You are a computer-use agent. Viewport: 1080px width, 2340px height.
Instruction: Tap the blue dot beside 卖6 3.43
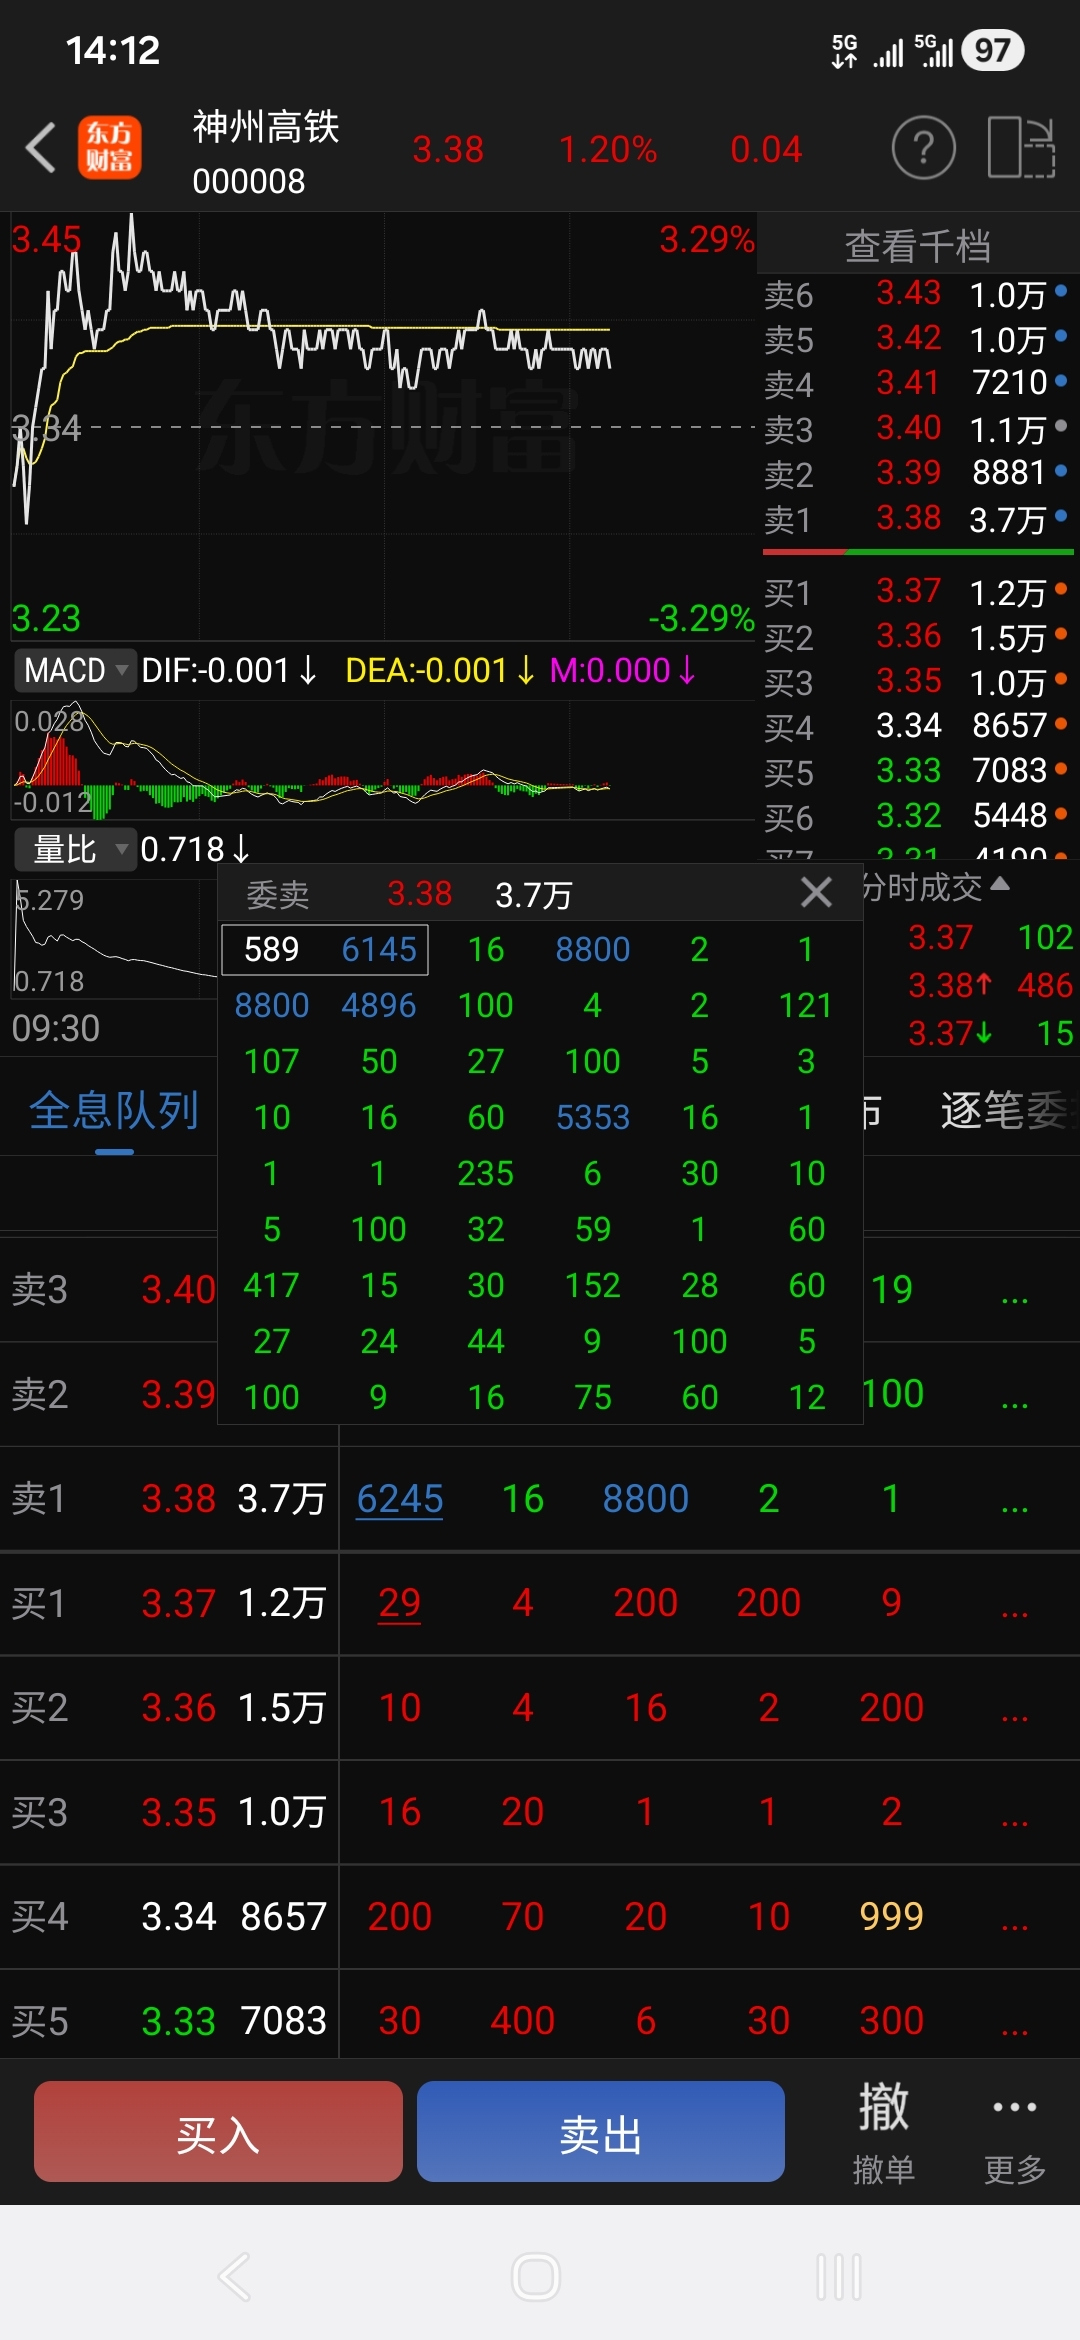[x=1061, y=291]
